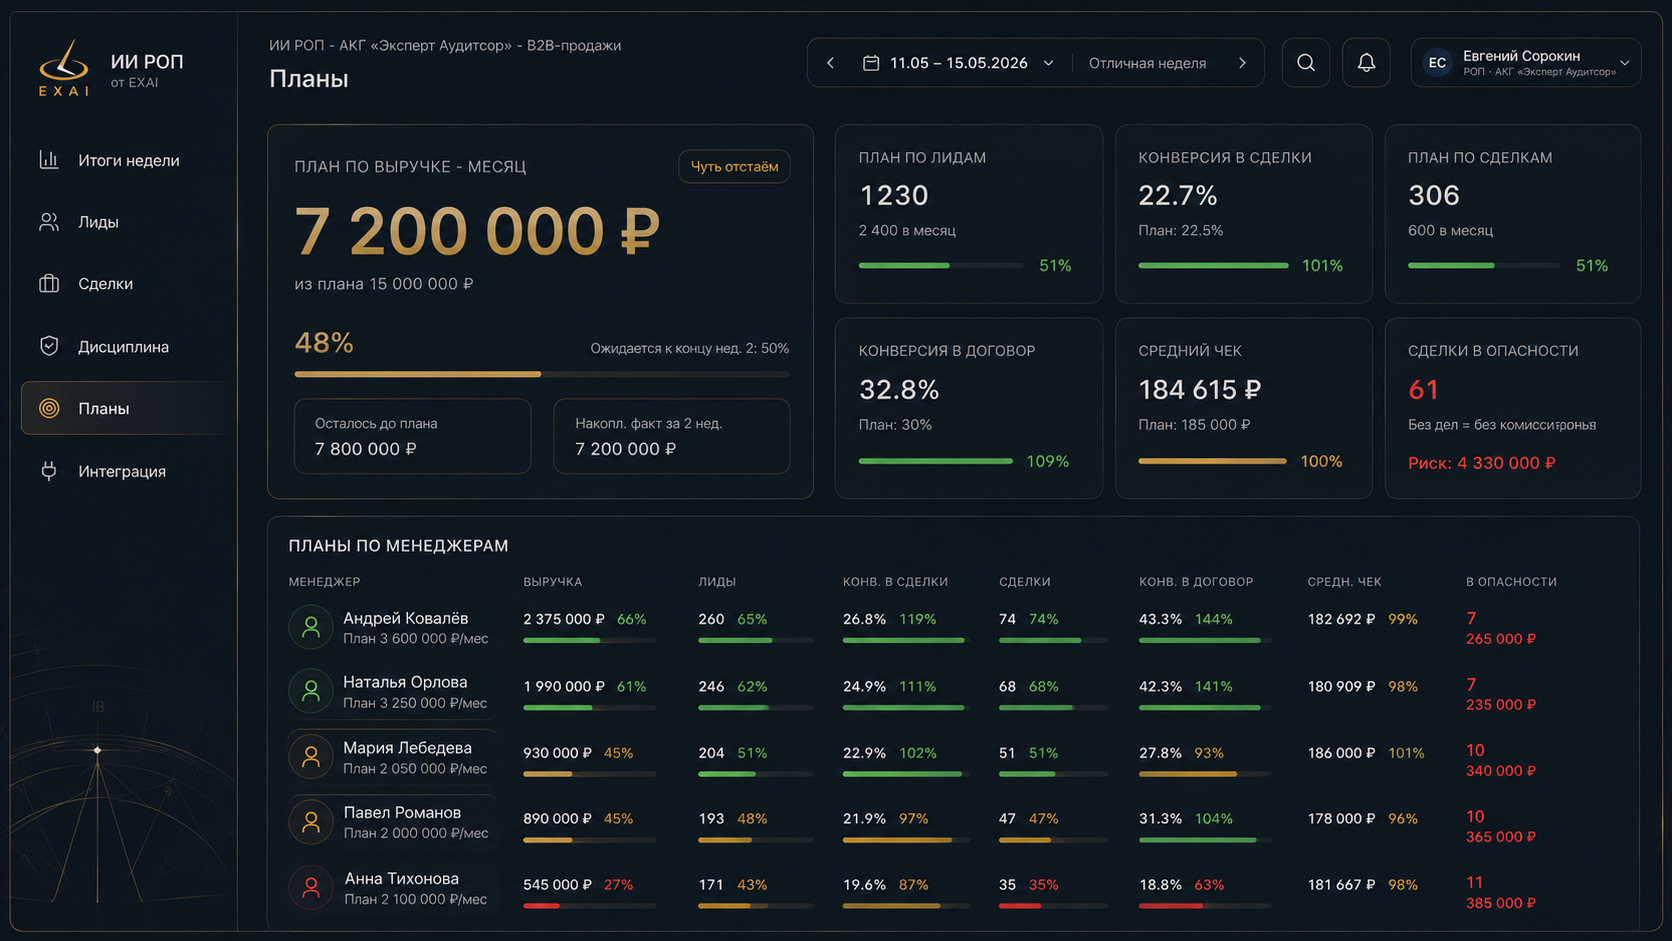The width and height of the screenshot is (1672, 941).
Task: Click the 48% revenue progress bar
Action: click(542, 374)
